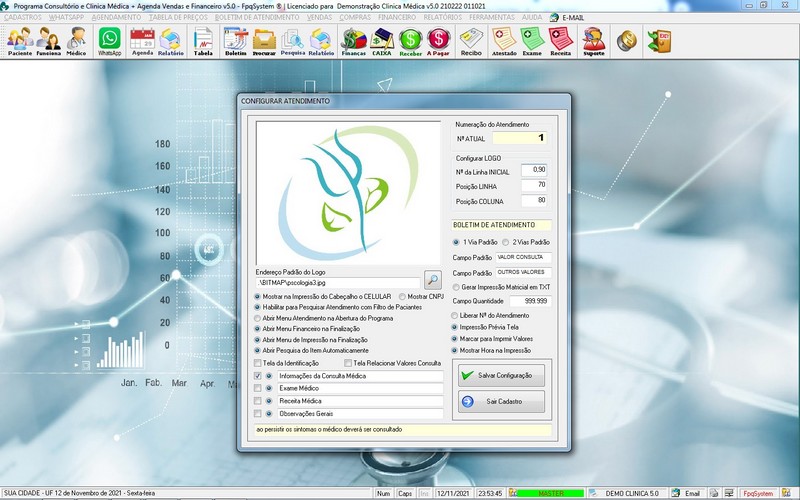
Task: Toggle Gerar Impressão Matricial em TXT
Action: pyautogui.click(x=456, y=287)
